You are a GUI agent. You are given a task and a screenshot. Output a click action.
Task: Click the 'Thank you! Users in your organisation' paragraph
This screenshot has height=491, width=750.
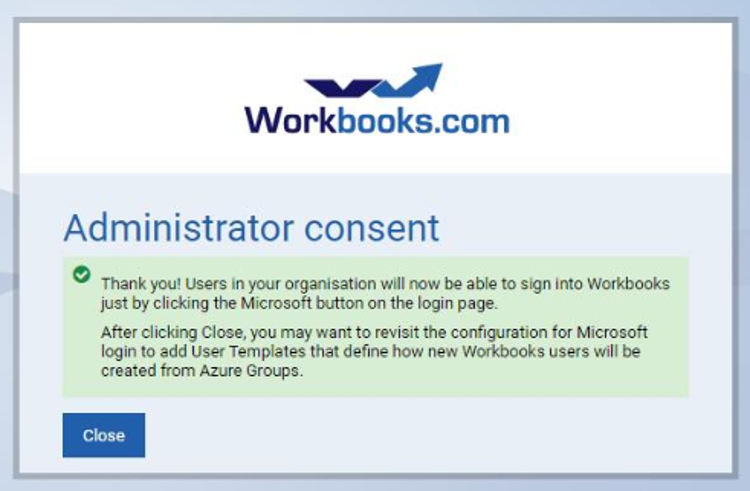coord(385,293)
